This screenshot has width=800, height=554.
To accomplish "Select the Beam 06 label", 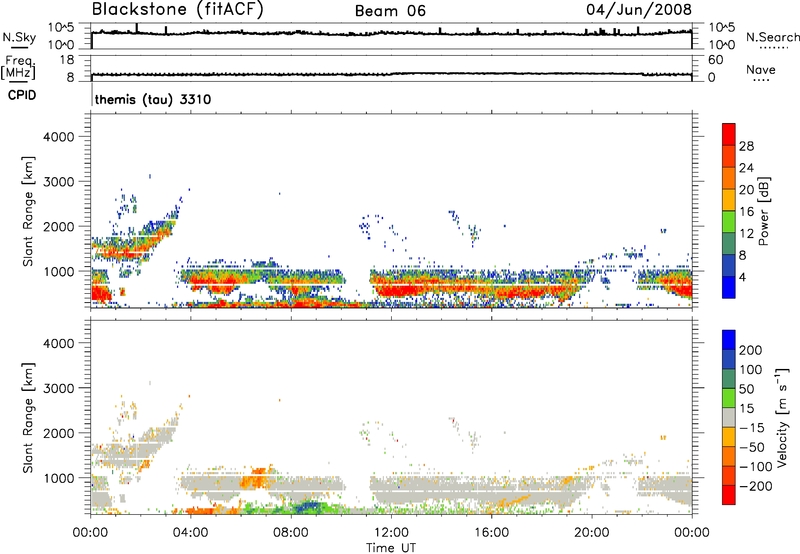I will (390, 11).
